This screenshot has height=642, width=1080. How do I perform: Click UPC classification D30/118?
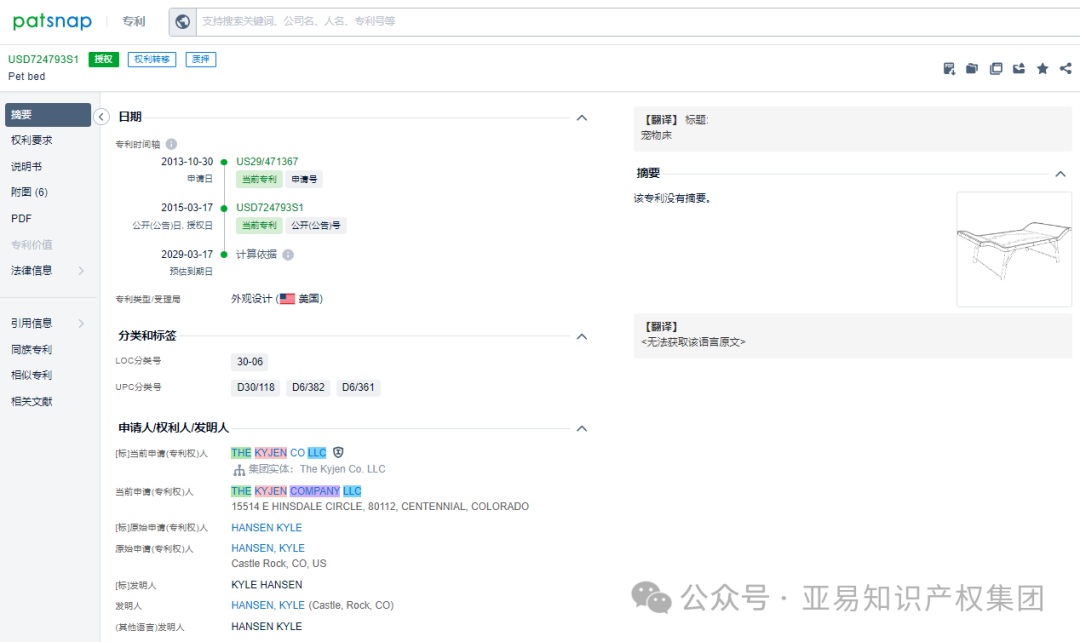[x=256, y=387]
